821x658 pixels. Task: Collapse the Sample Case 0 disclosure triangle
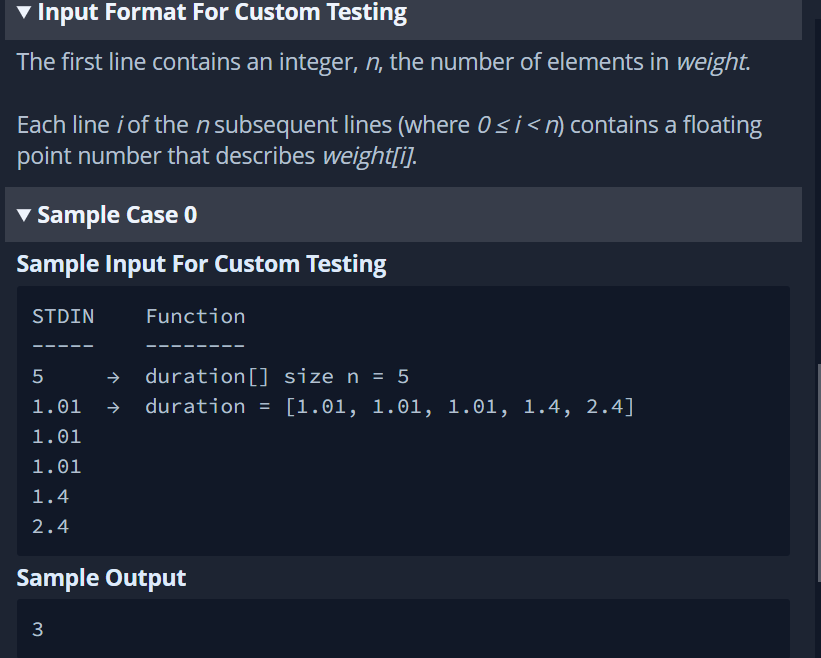24,215
